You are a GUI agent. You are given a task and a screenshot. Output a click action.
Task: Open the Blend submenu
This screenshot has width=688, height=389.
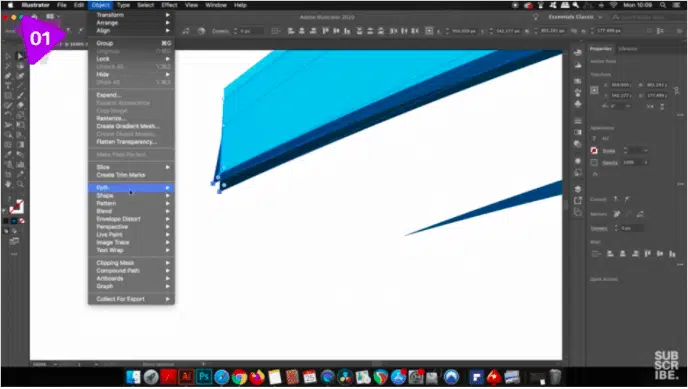pyautogui.click(x=131, y=211)
